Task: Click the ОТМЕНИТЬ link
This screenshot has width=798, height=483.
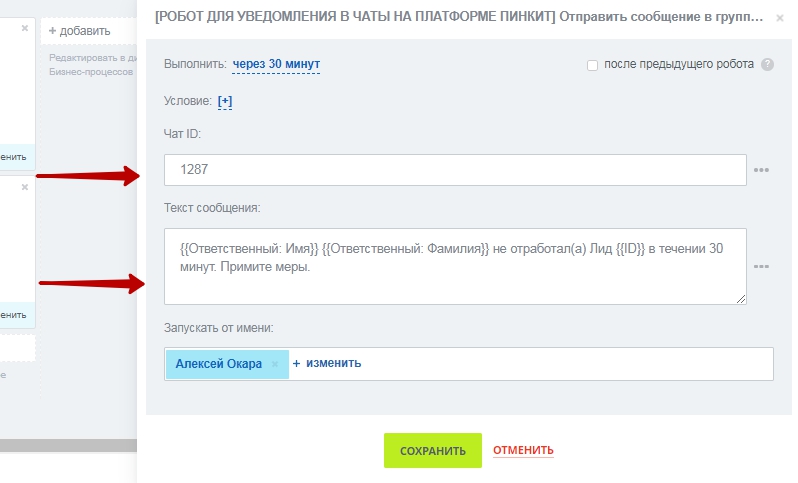Action: (x=523, y=451)
